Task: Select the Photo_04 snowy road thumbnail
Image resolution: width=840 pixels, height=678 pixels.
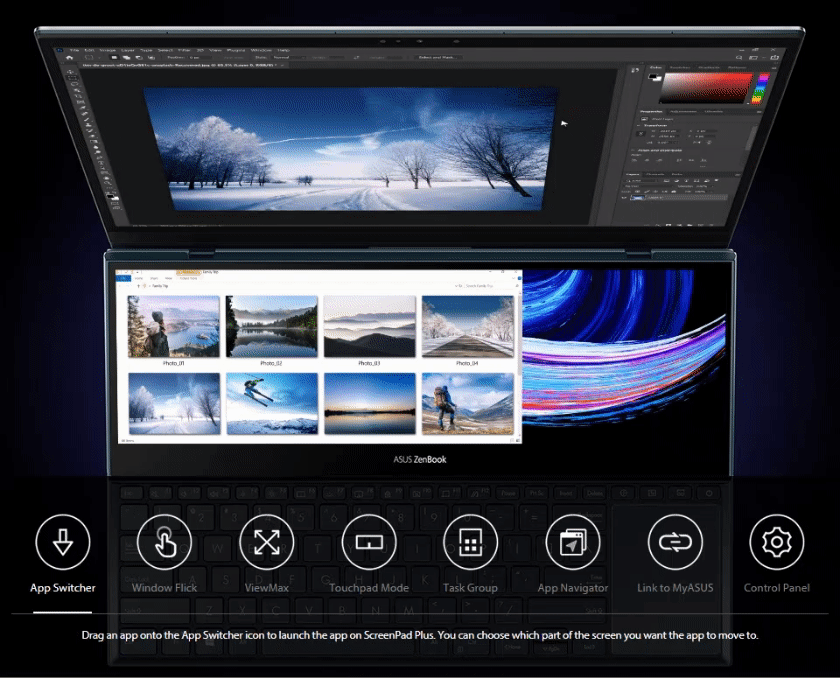Action: click(468, 326)
